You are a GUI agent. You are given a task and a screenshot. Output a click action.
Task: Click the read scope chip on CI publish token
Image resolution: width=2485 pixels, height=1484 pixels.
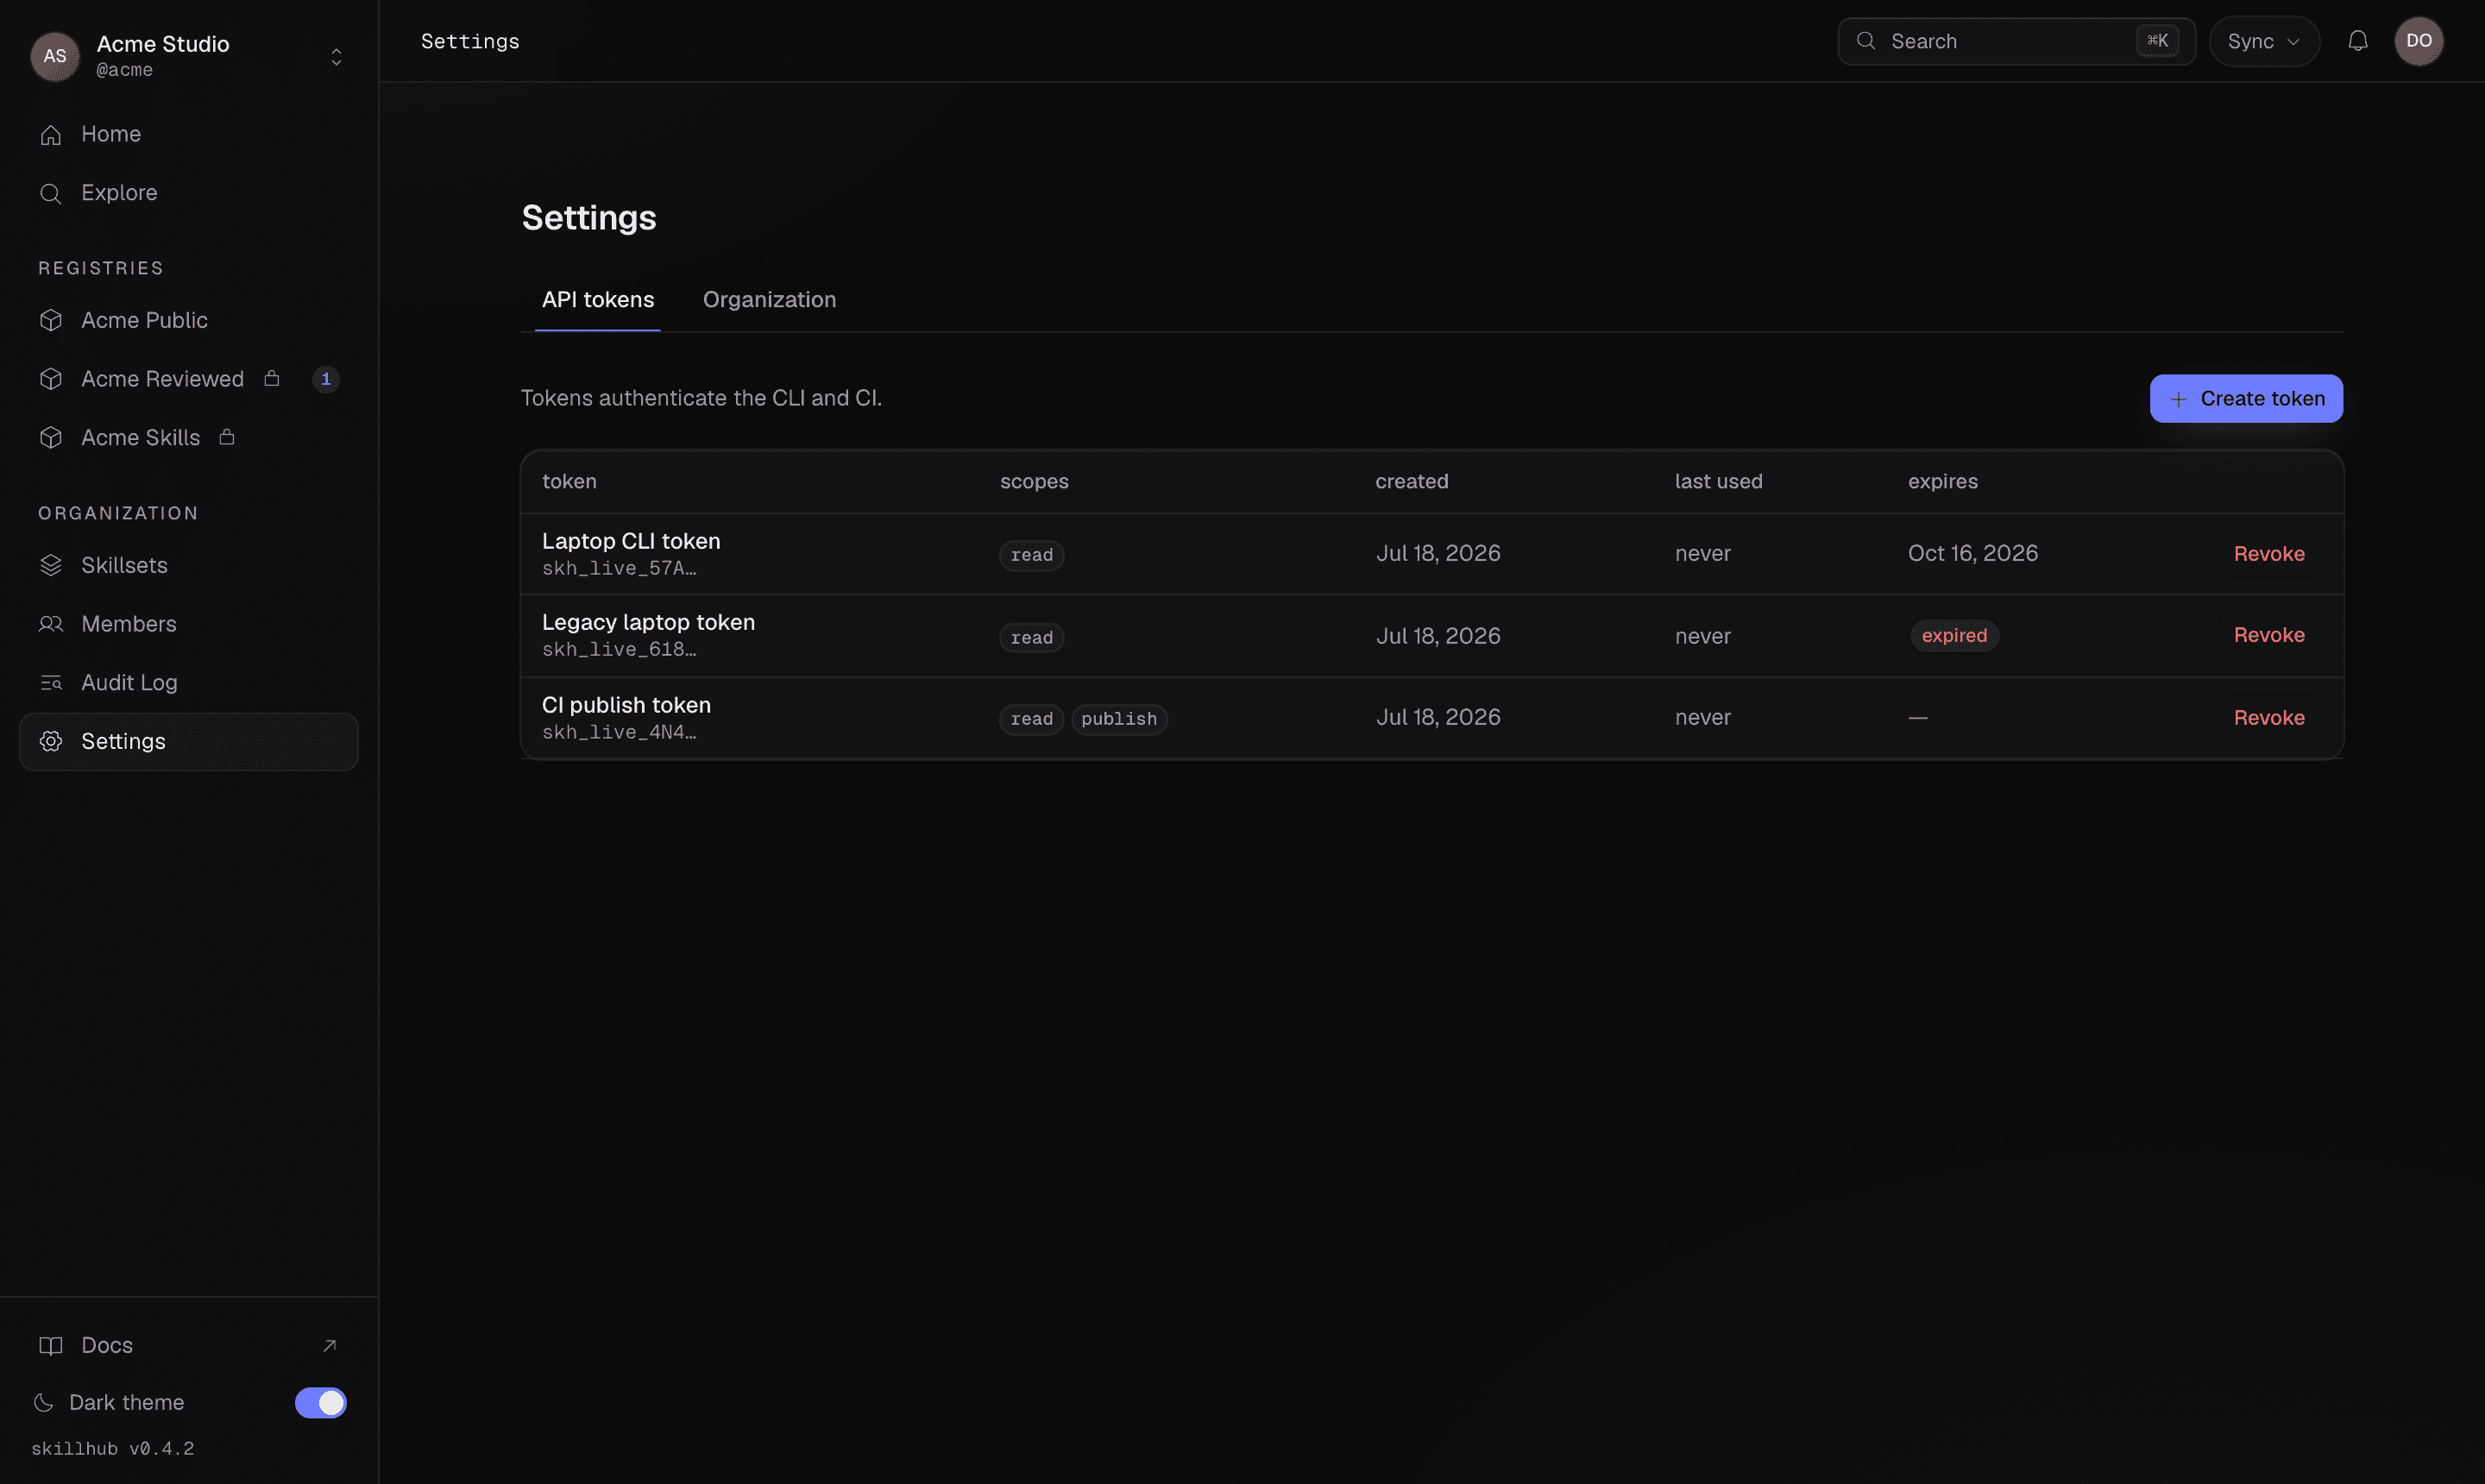click(x=1031, y=719)
